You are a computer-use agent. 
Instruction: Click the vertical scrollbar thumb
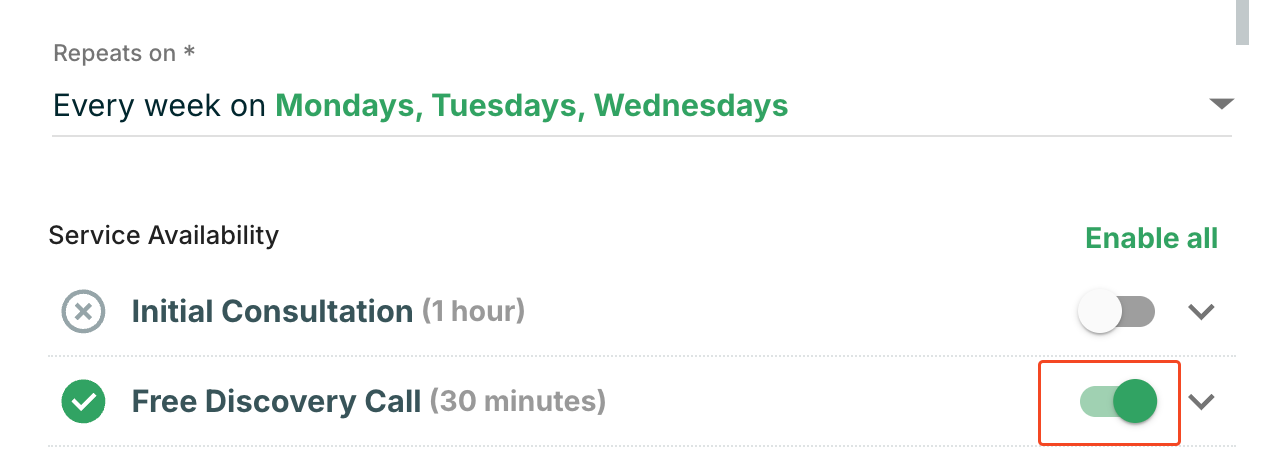tap(1241, 20)
